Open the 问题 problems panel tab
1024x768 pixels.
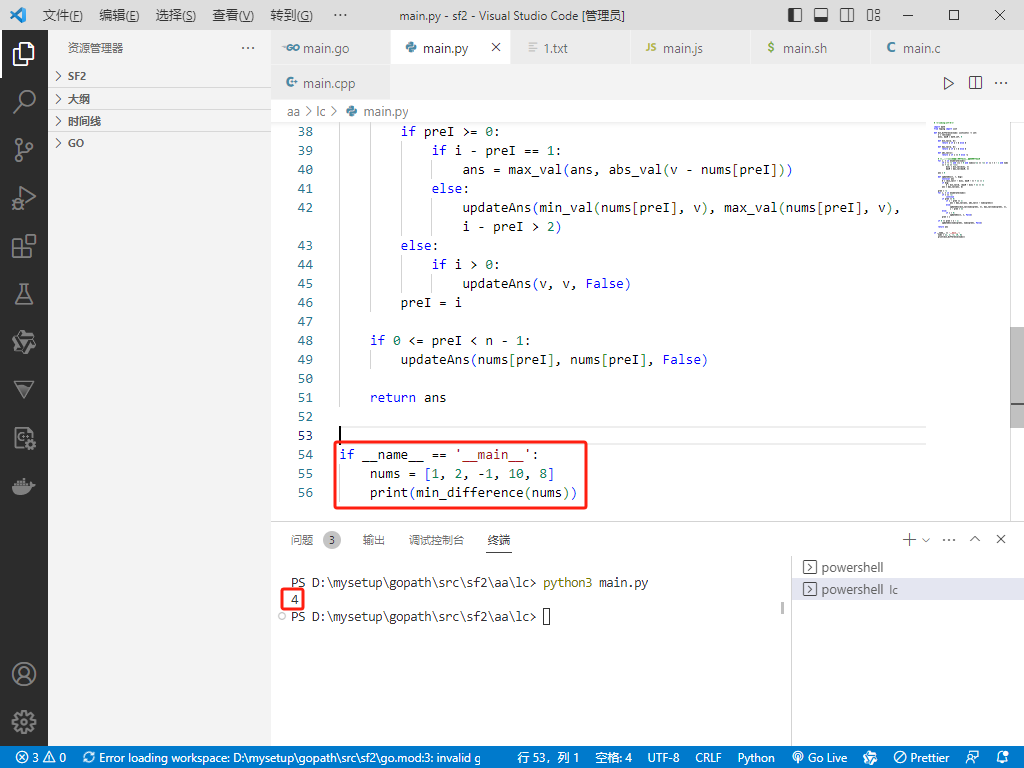click(315, 540)
